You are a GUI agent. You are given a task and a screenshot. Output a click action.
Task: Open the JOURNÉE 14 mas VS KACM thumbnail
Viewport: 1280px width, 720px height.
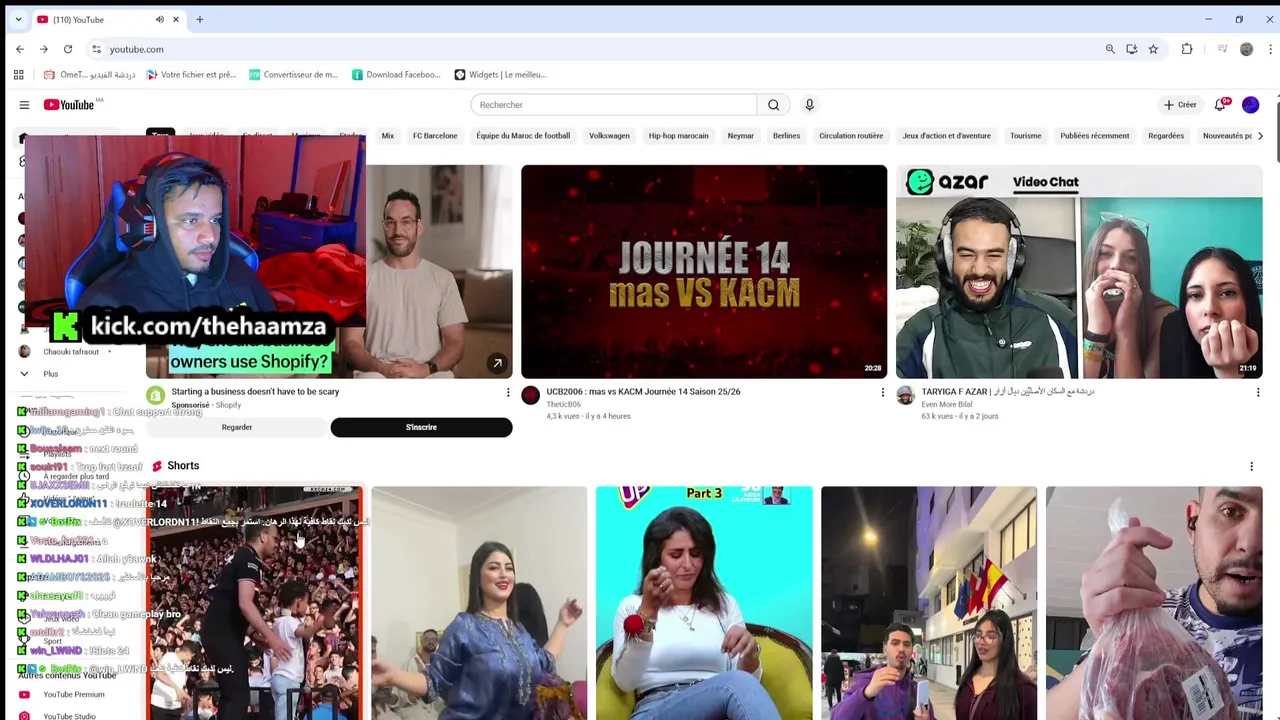(704, 272)
